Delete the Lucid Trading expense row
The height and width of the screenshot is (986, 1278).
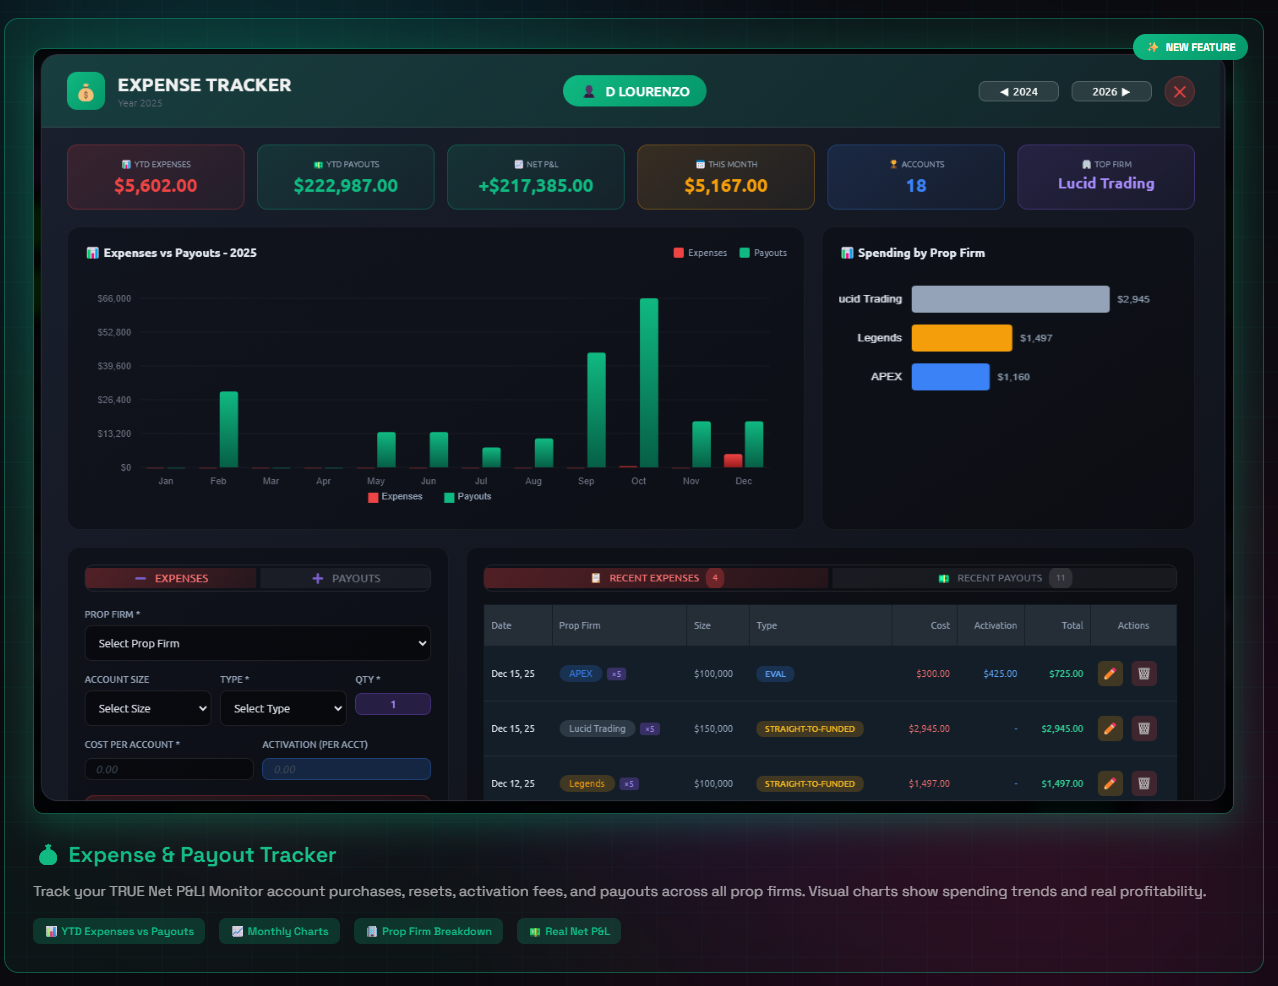coord(1144,728)
